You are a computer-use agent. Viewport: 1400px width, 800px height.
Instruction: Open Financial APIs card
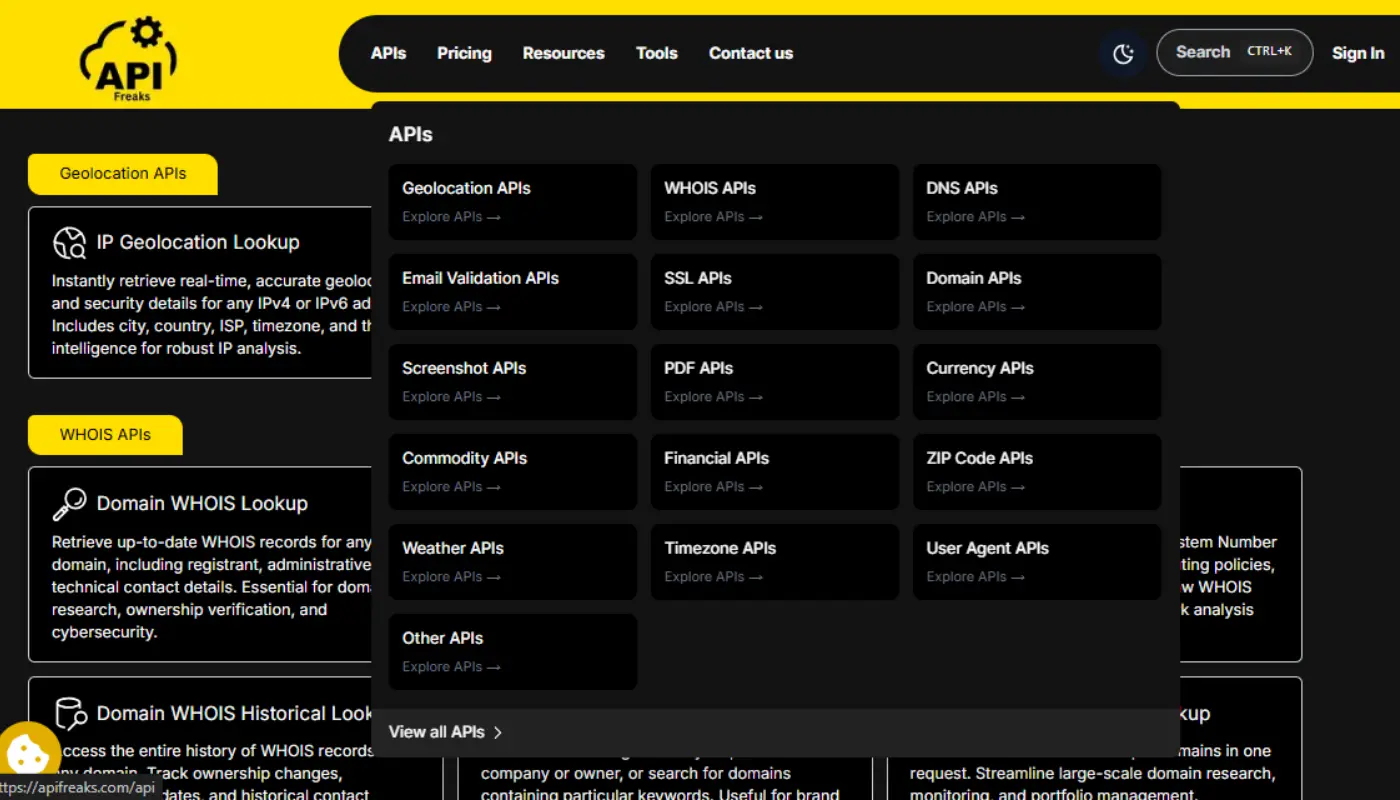[x=775, y=472]
